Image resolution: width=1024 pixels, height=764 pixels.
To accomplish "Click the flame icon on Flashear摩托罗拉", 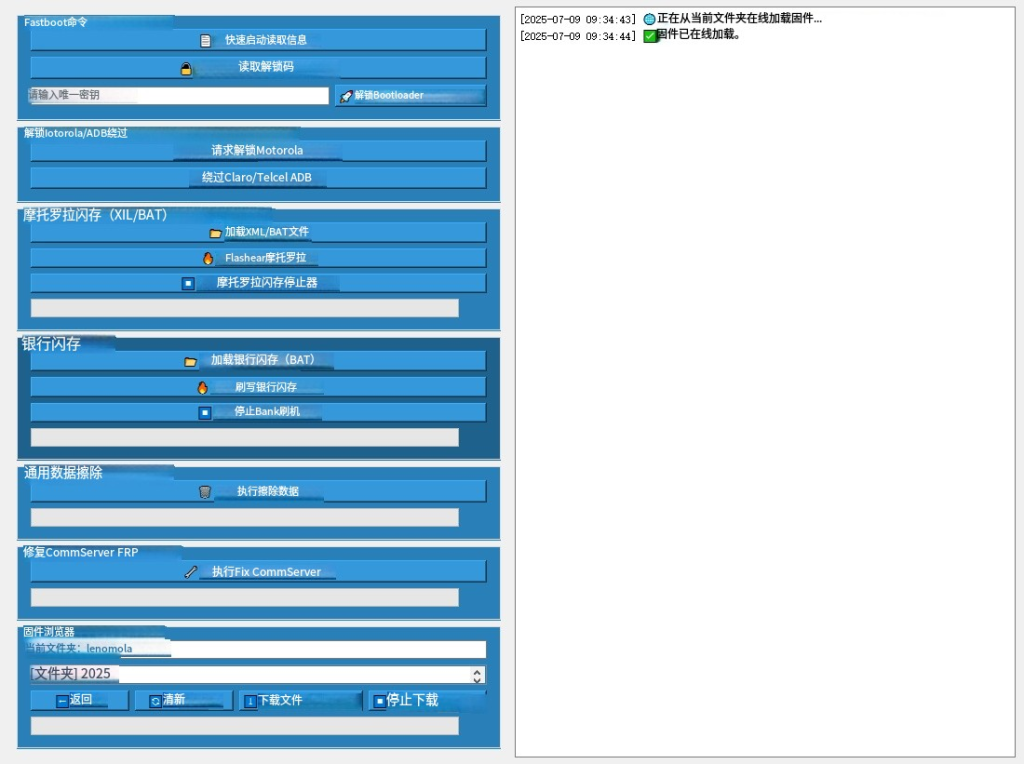I will tap(208, 258).
